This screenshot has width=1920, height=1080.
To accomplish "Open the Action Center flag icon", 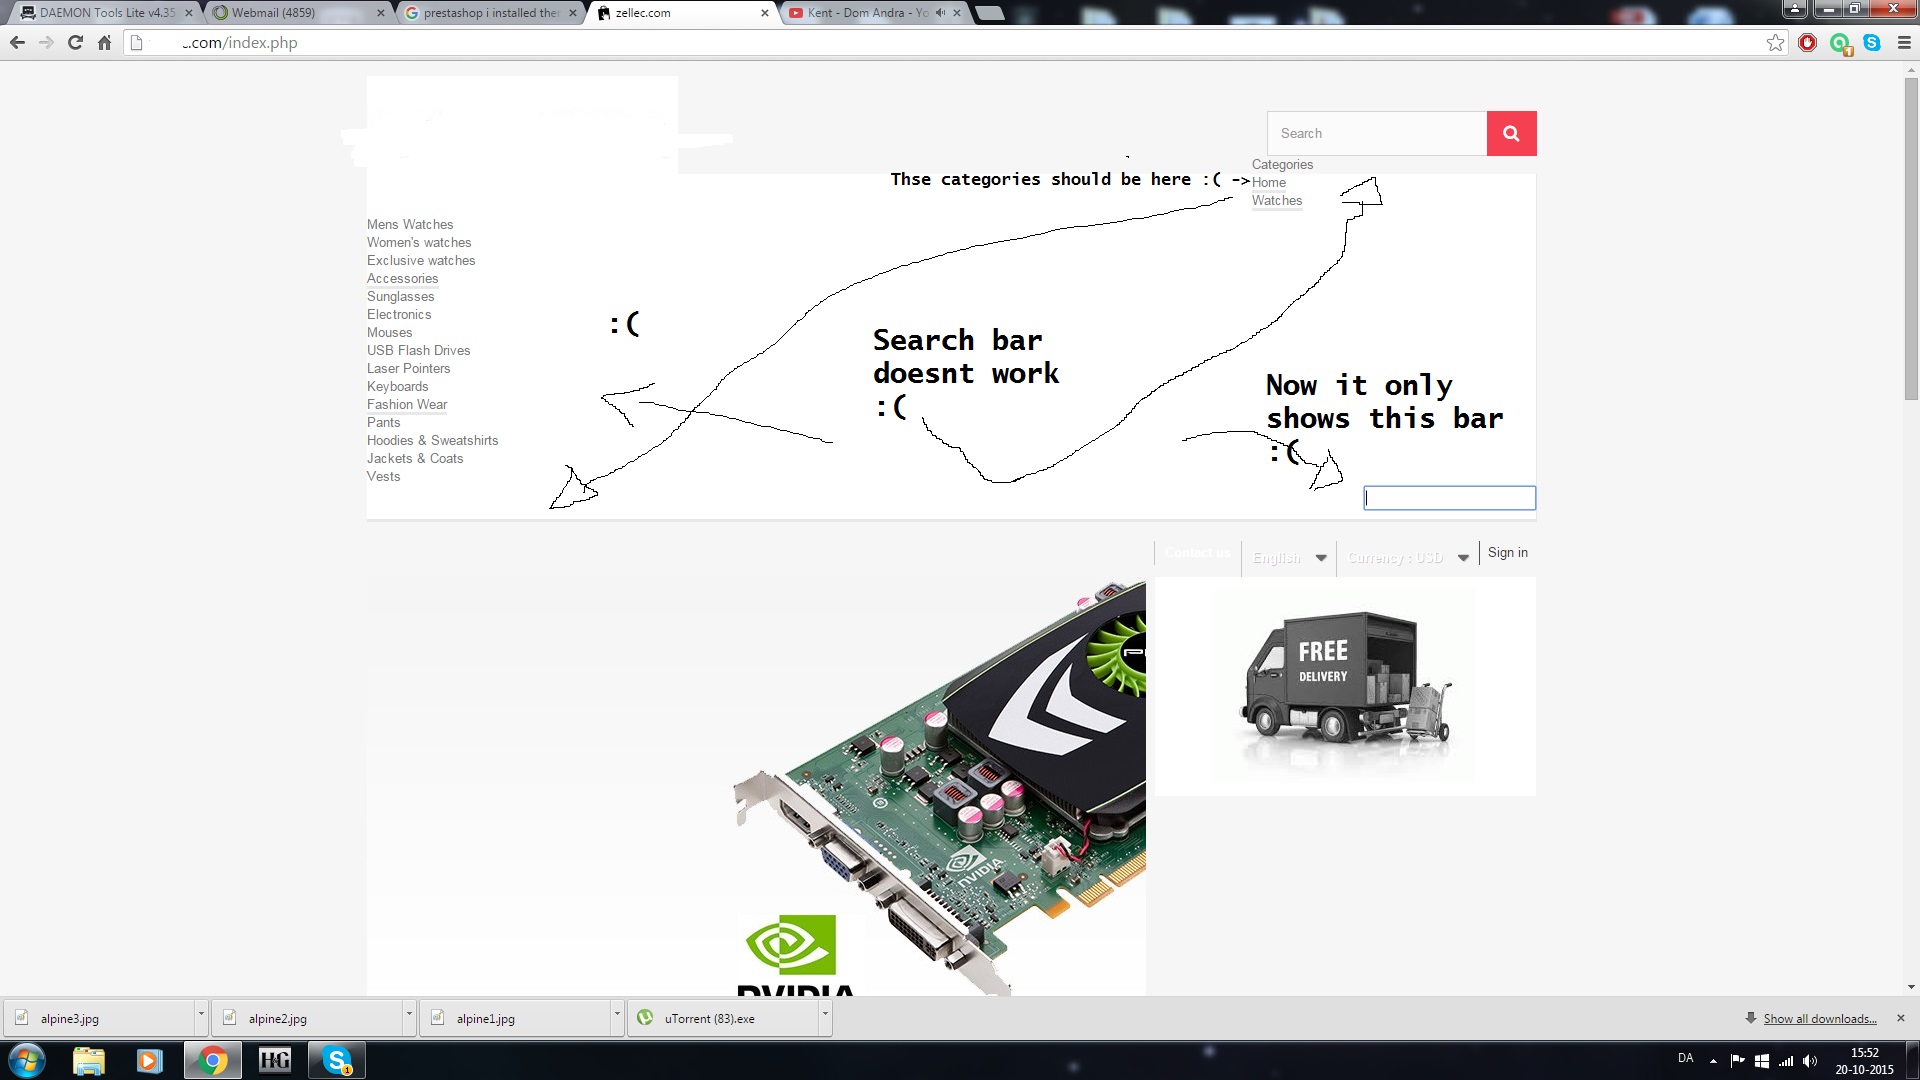I will (x=1738, y=1061).
